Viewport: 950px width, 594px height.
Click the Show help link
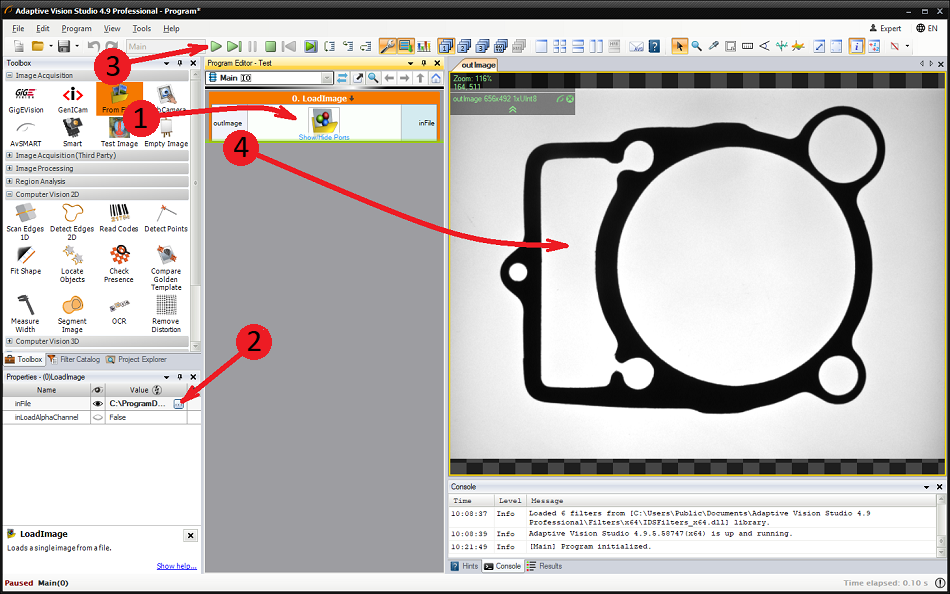point(176,566)
